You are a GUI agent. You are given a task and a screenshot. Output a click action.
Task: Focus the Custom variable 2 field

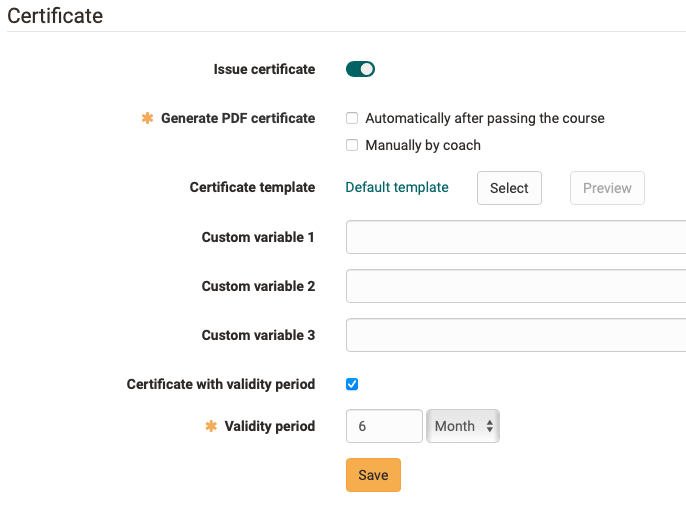(516, 286)
